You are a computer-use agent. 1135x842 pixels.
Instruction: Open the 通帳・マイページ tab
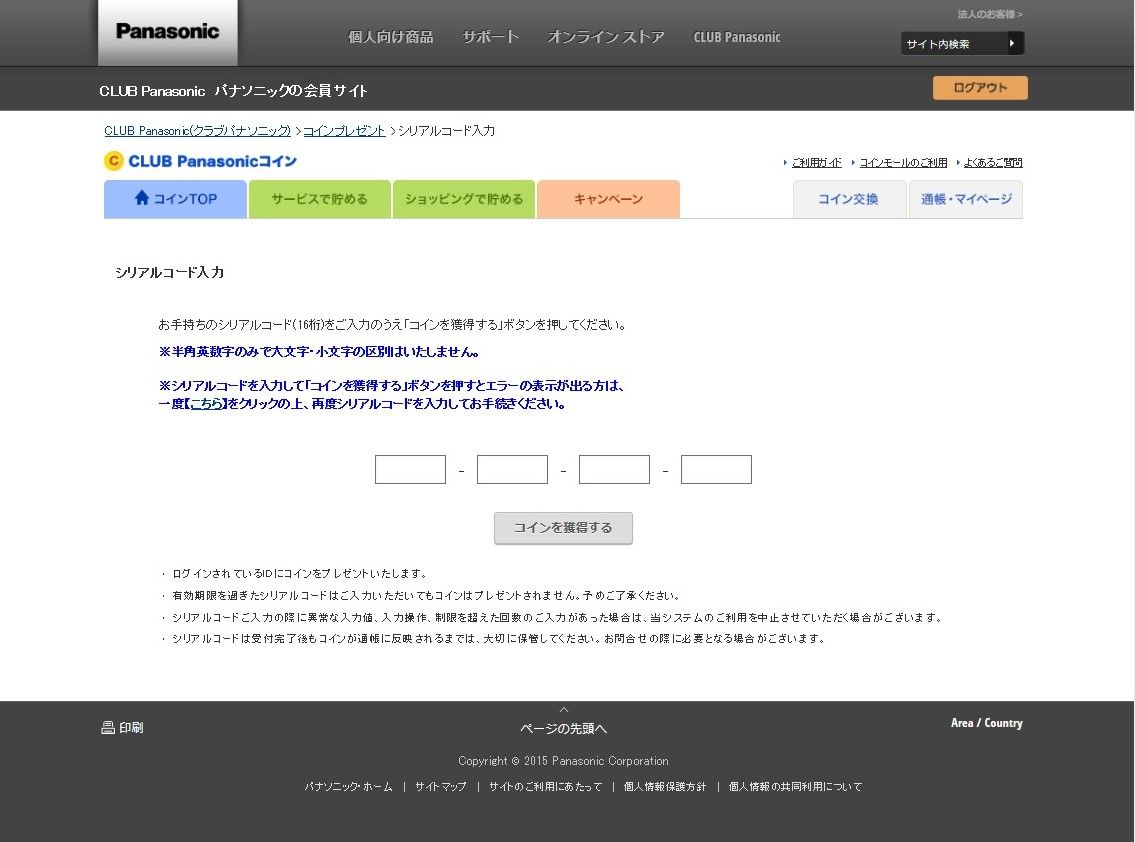(x=964, y=198)
